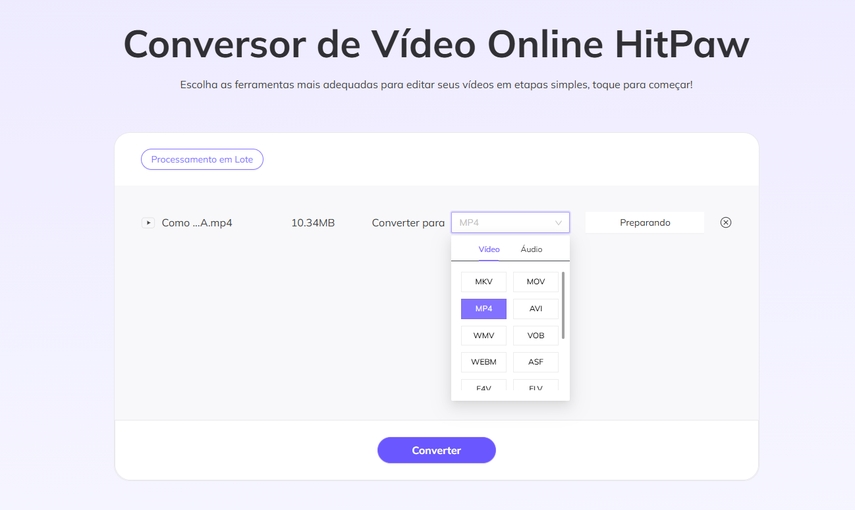Switch to the Áudio tab
Viewport: 855px width, 510px height.
[x=531, y=249]
